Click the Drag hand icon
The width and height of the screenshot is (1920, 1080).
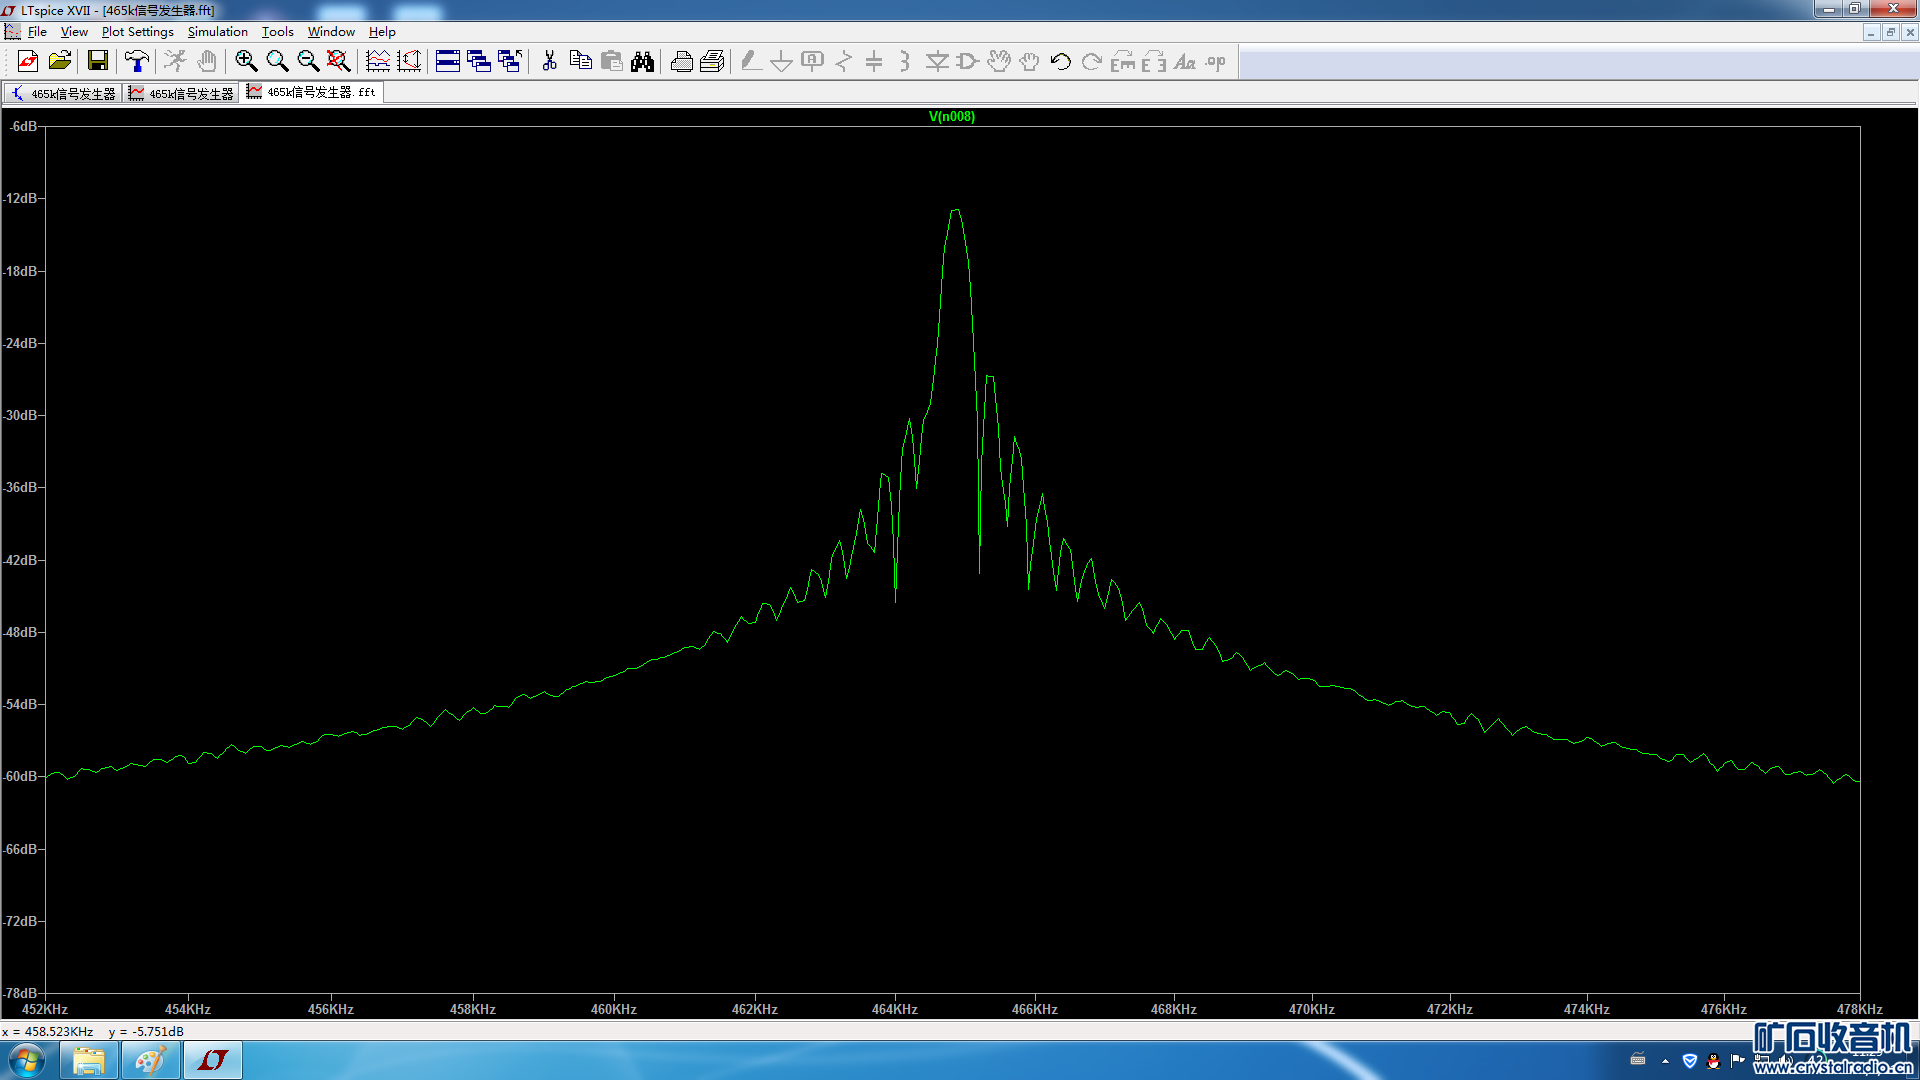[1029, 62]
